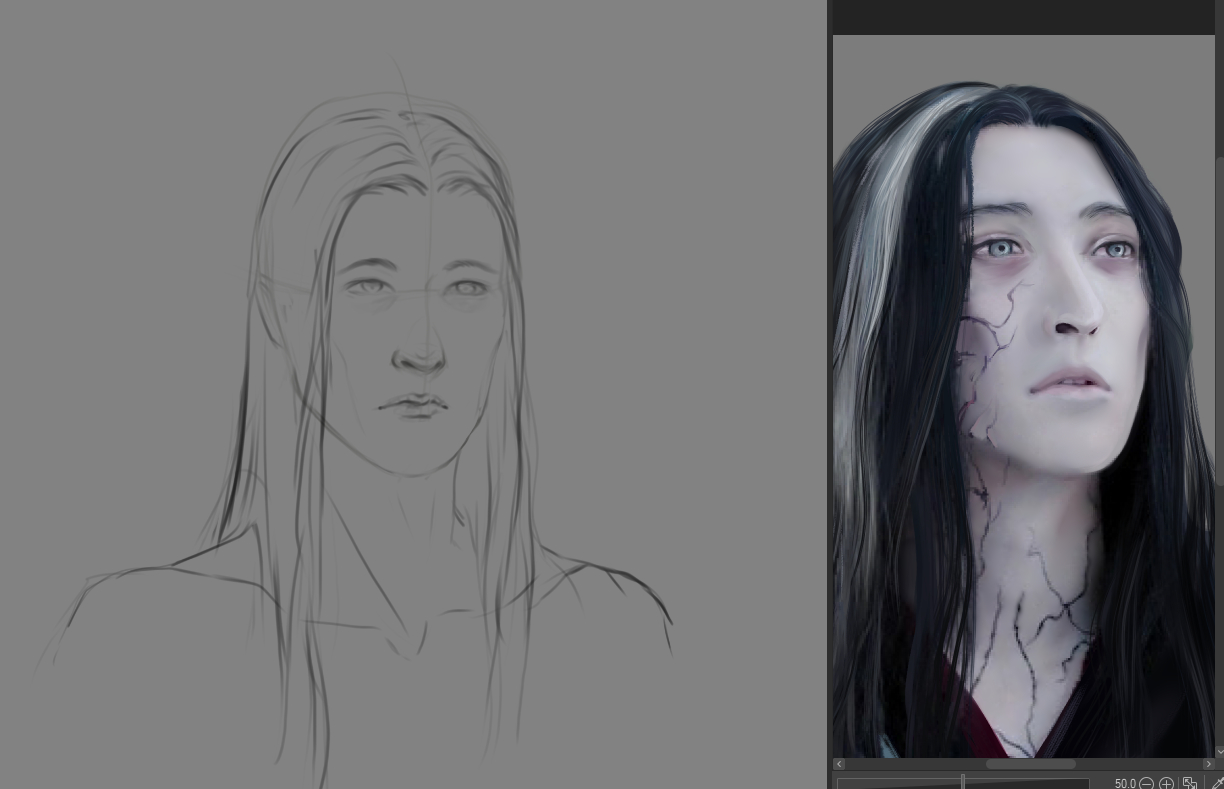
Task: Click the zoom slider handle
Action: pyautogui.click(x=963, y=782)
